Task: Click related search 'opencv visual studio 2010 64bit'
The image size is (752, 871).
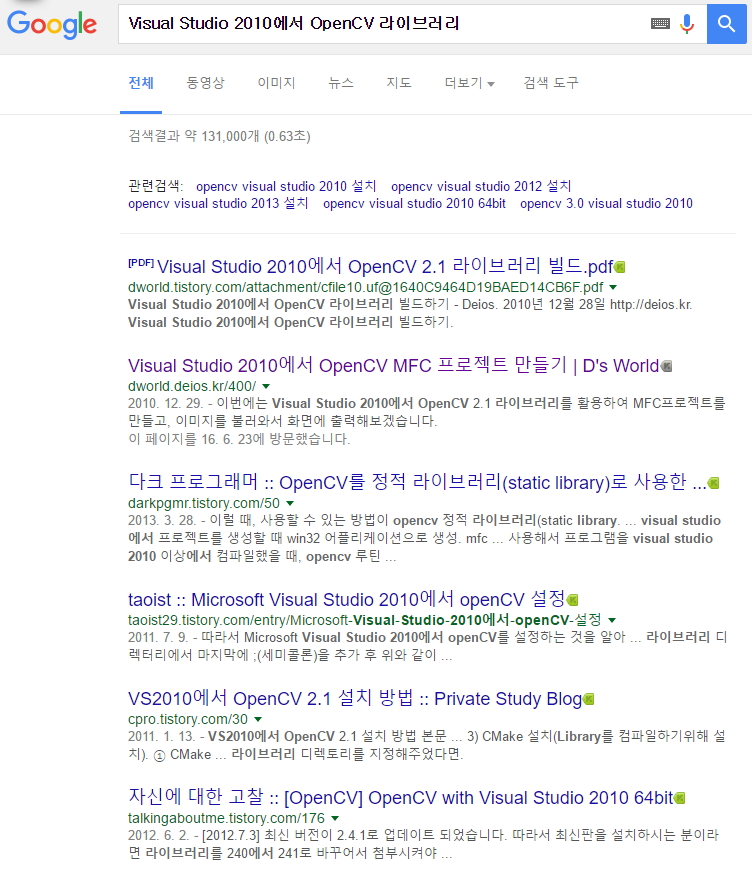Action: coord(414,203)
